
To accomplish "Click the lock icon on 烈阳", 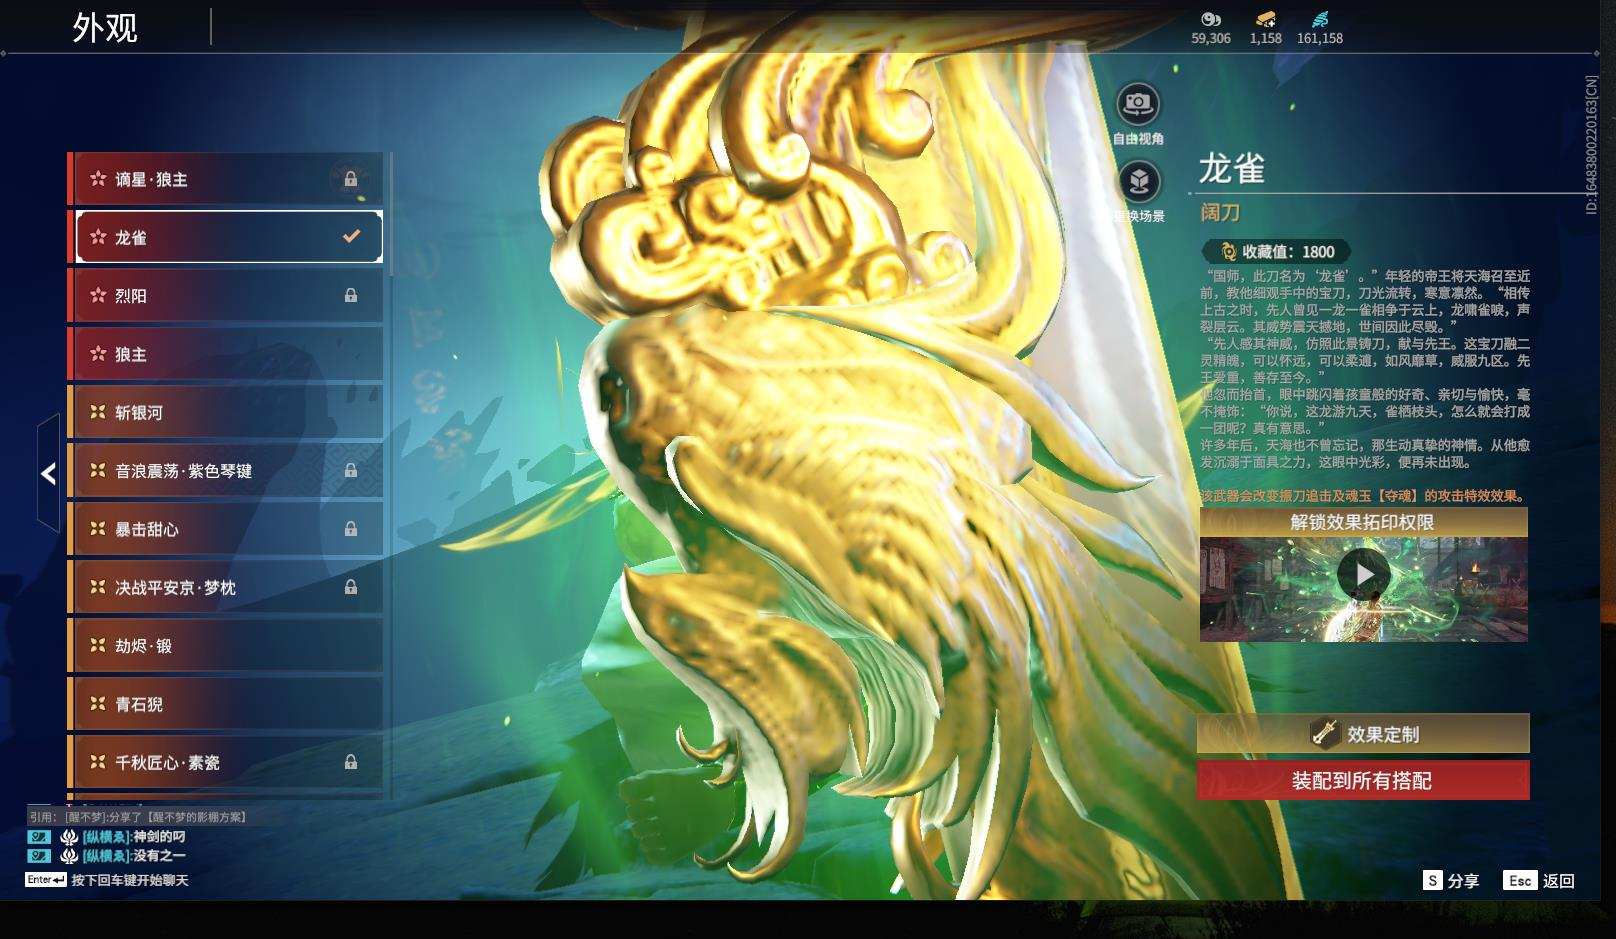I will [x=351, y=296].
